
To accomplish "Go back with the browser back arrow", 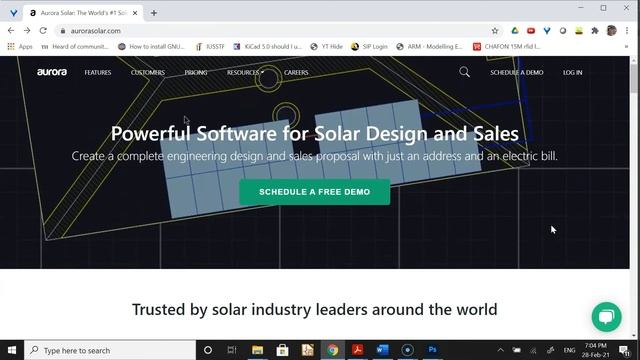I will 11,31.
